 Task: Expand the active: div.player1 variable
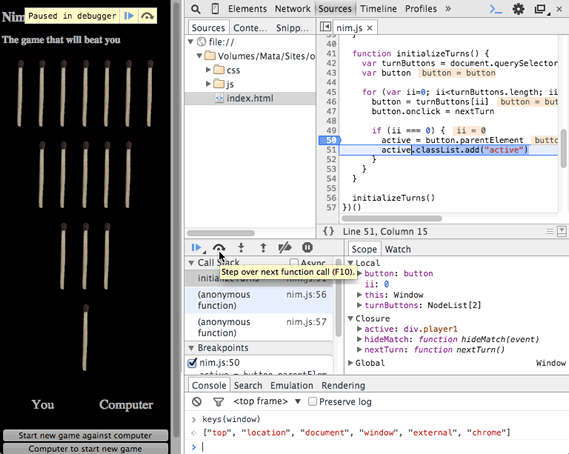[x=359, y=329]
